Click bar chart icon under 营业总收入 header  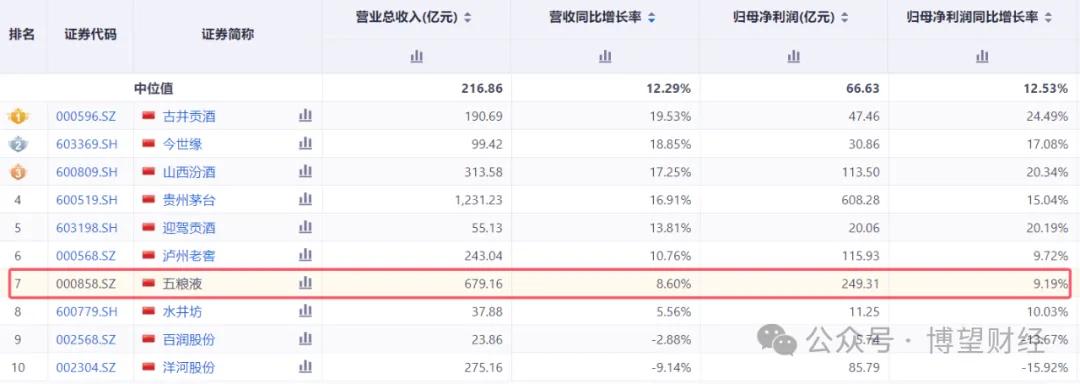point(416,56)
